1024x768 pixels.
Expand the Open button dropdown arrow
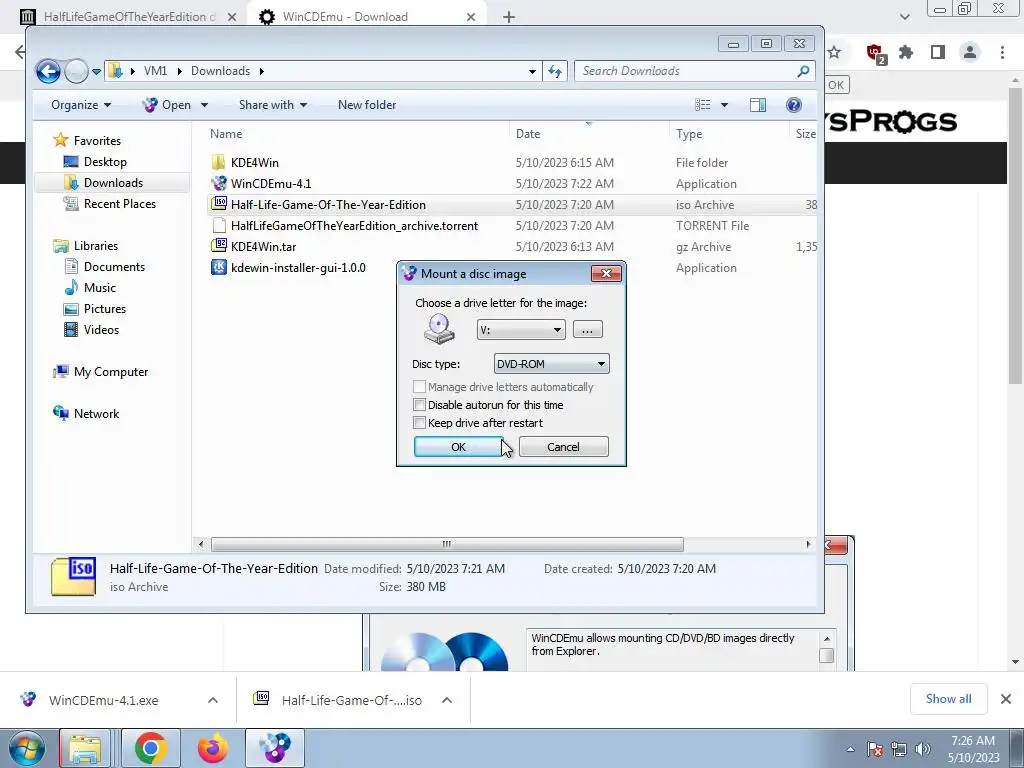(204, 105)
